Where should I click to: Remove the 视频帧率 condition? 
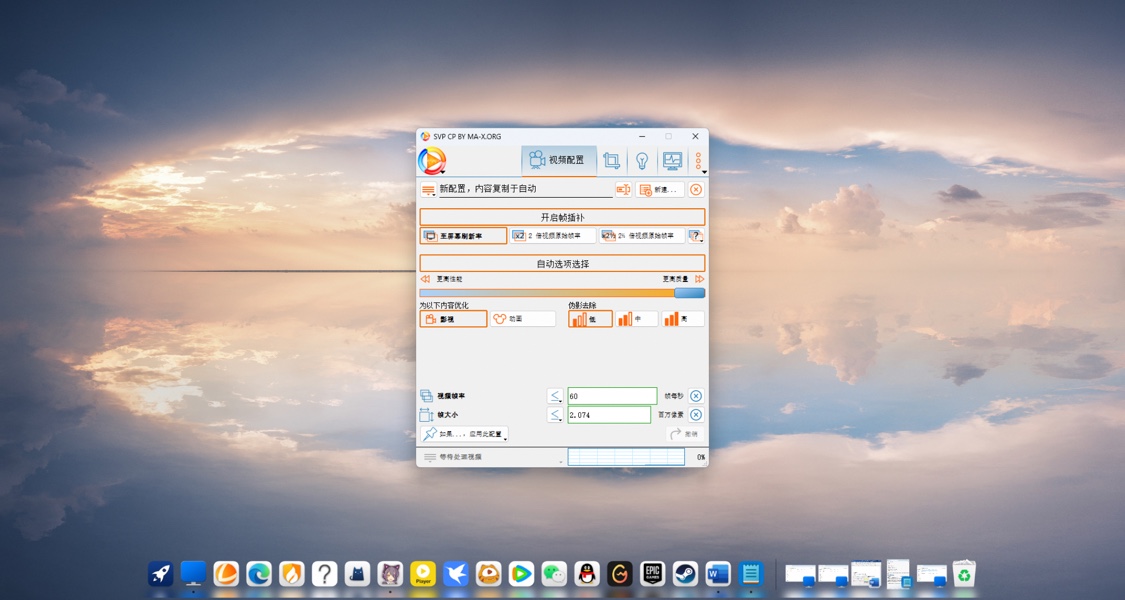(696, 396)
